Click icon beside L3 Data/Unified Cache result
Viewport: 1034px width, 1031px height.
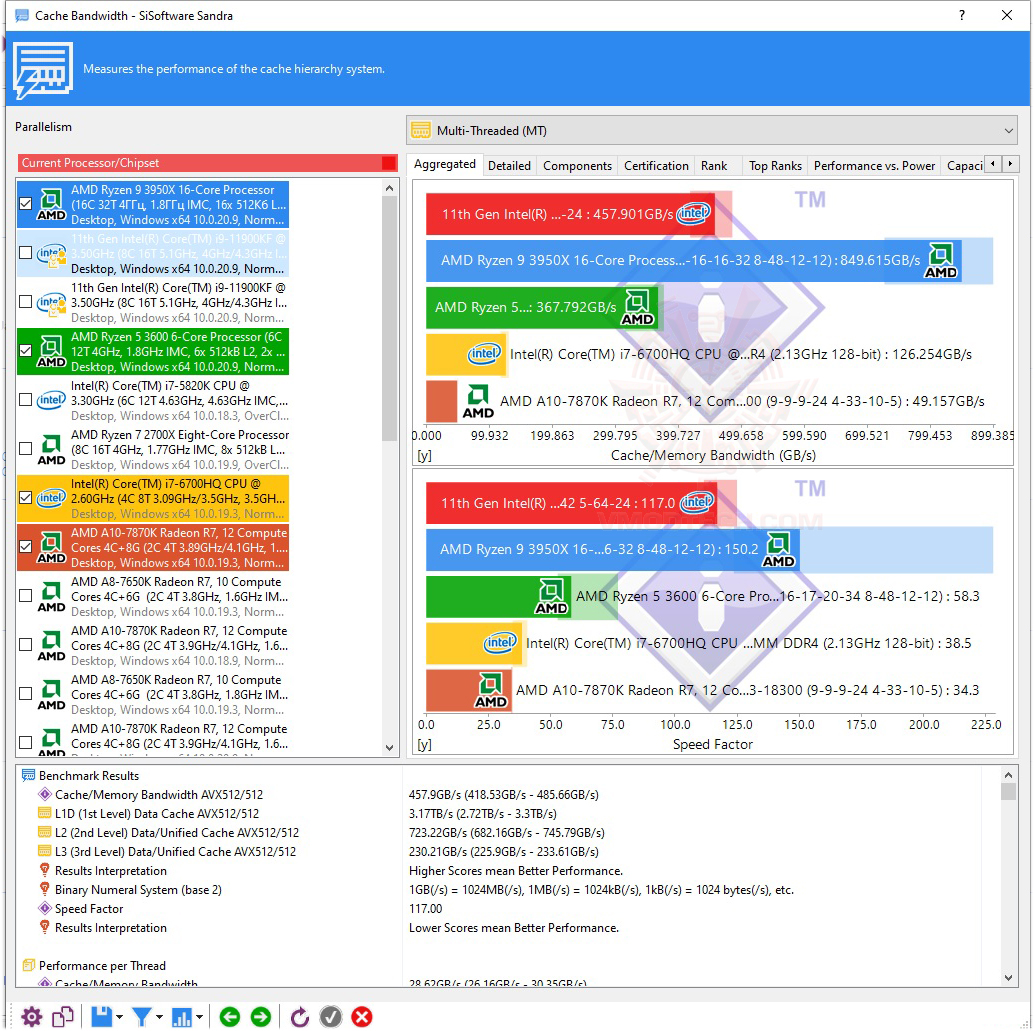45,852
